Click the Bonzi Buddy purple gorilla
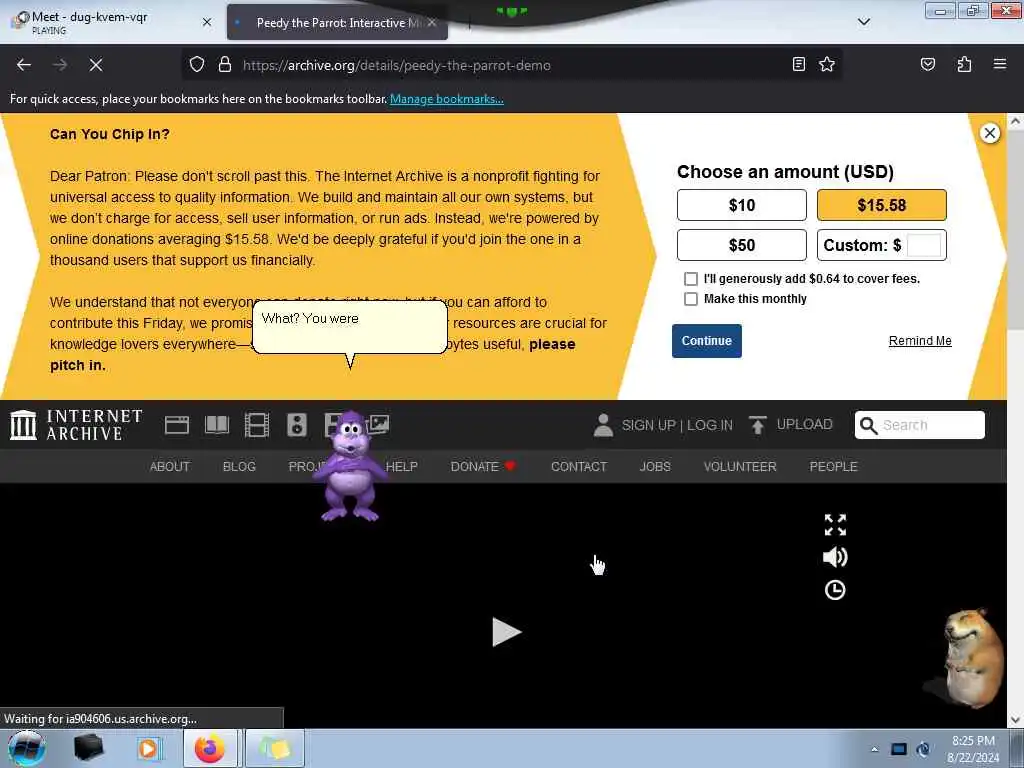1024x768 pixels. (350, 467)
